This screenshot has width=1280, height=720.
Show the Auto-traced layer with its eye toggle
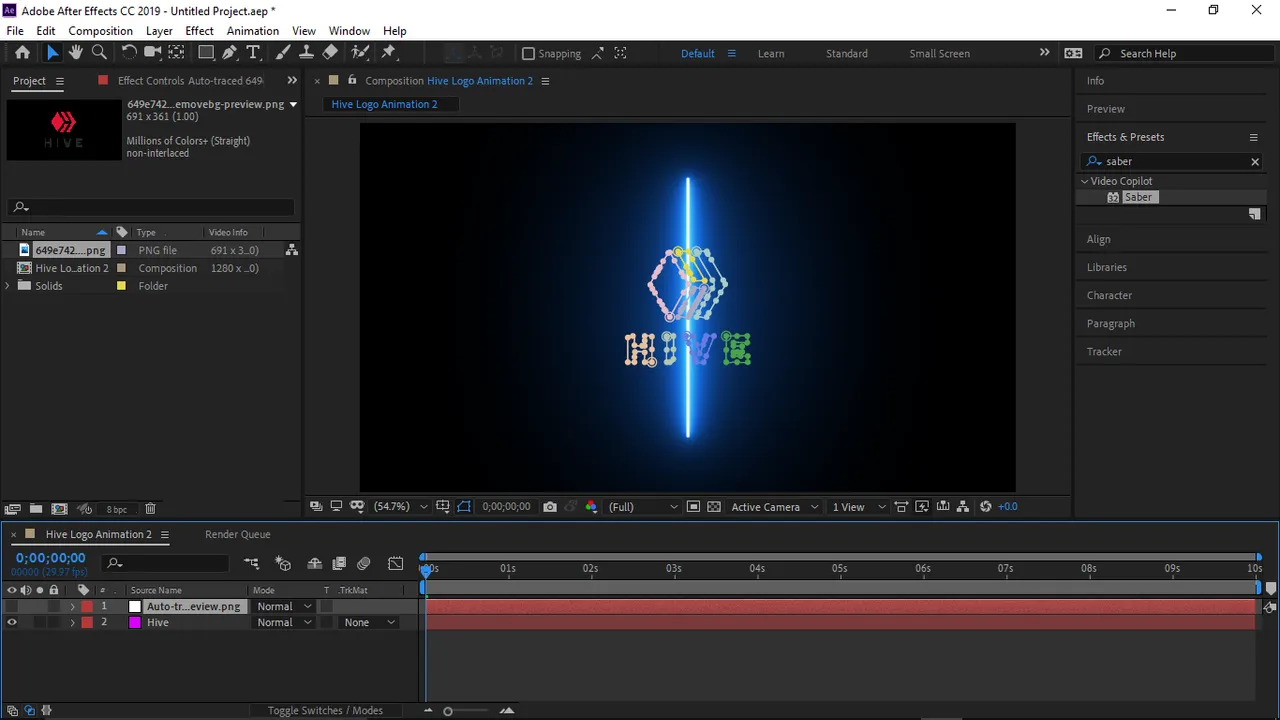[12, 606]
